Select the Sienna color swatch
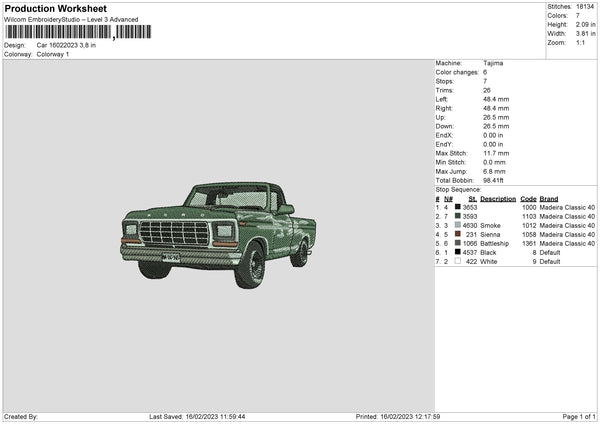Viewport: 600px width, 424px height. [458, 234]
